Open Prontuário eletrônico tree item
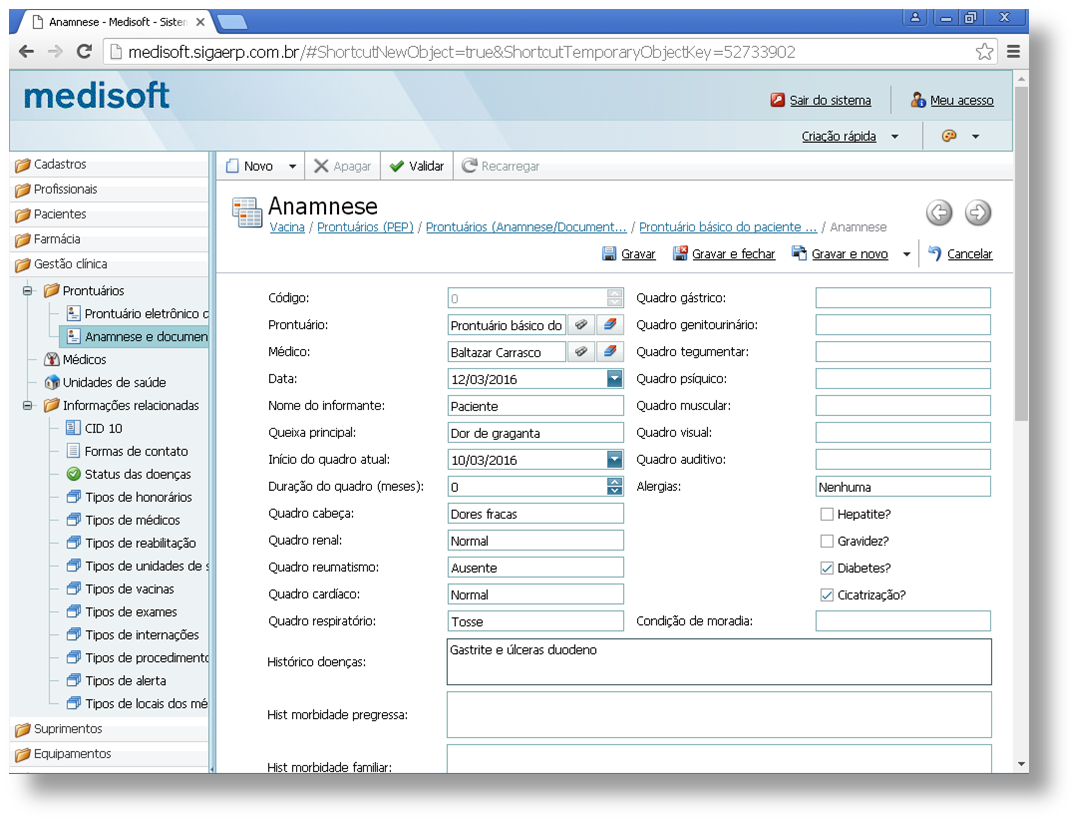Viewport: 1078px width, 823px height. point(138,314)
